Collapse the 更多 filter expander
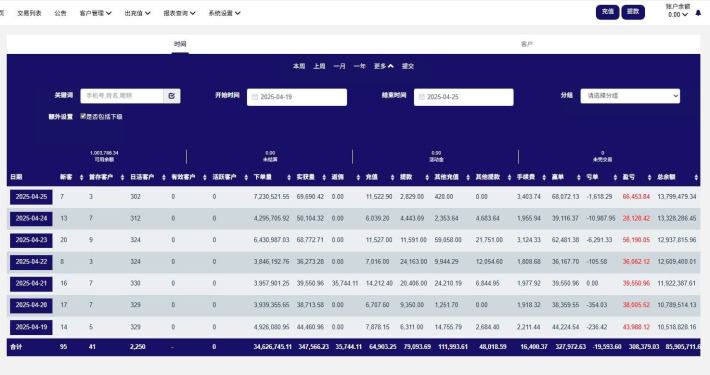The width and height of the screenshot is (710, 375). 384,66
